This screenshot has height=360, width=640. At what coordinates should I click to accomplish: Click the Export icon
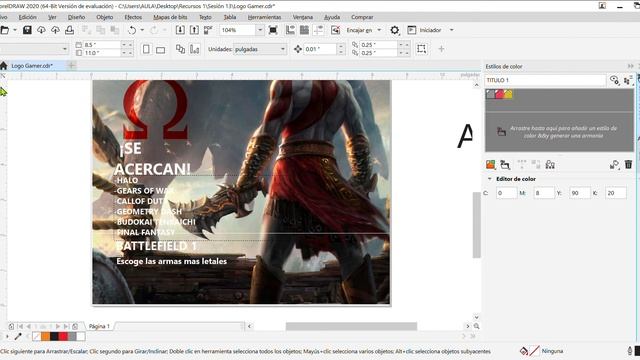click(x=194, y=30)
